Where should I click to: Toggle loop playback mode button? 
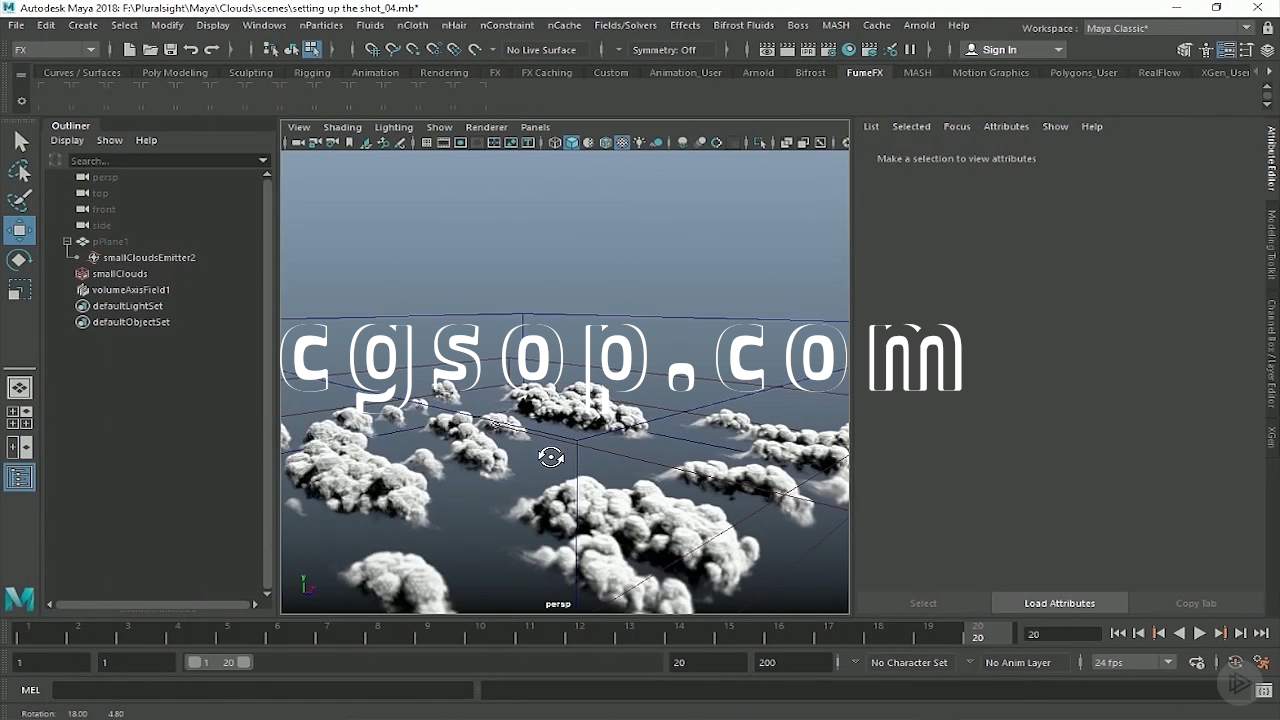point(1197,663)
